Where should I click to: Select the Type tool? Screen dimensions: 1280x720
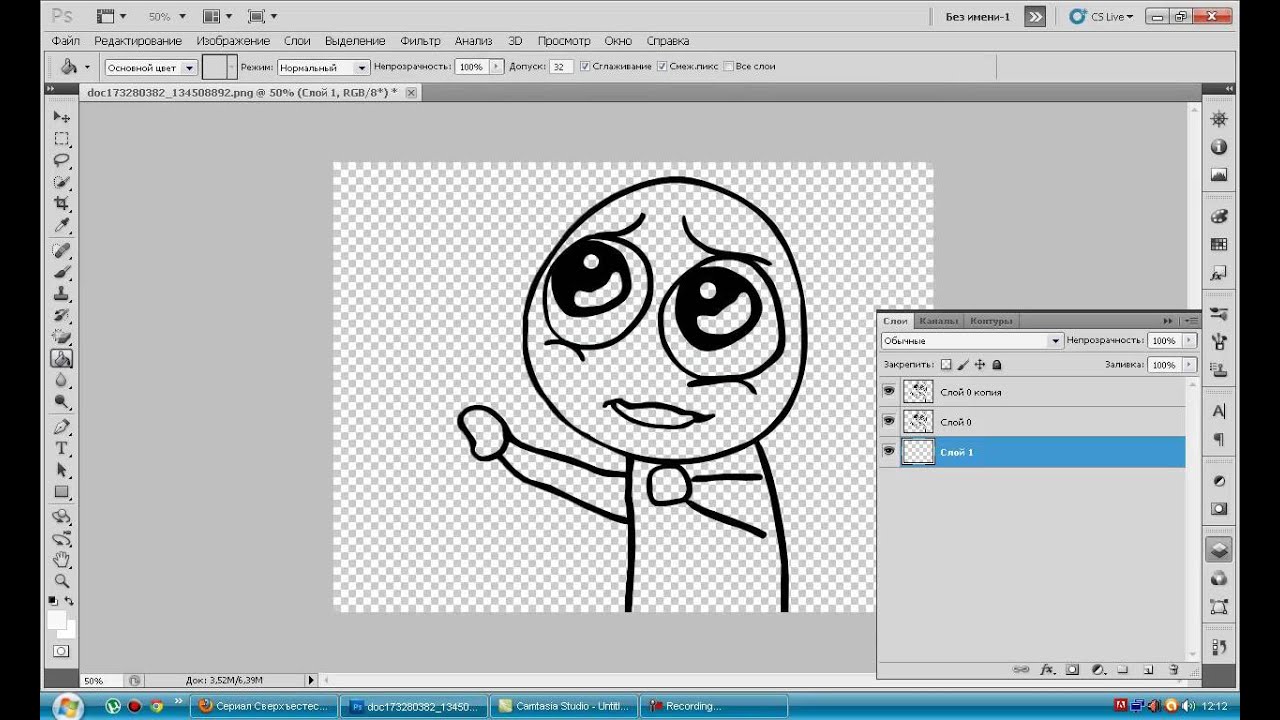pos(62,448)
